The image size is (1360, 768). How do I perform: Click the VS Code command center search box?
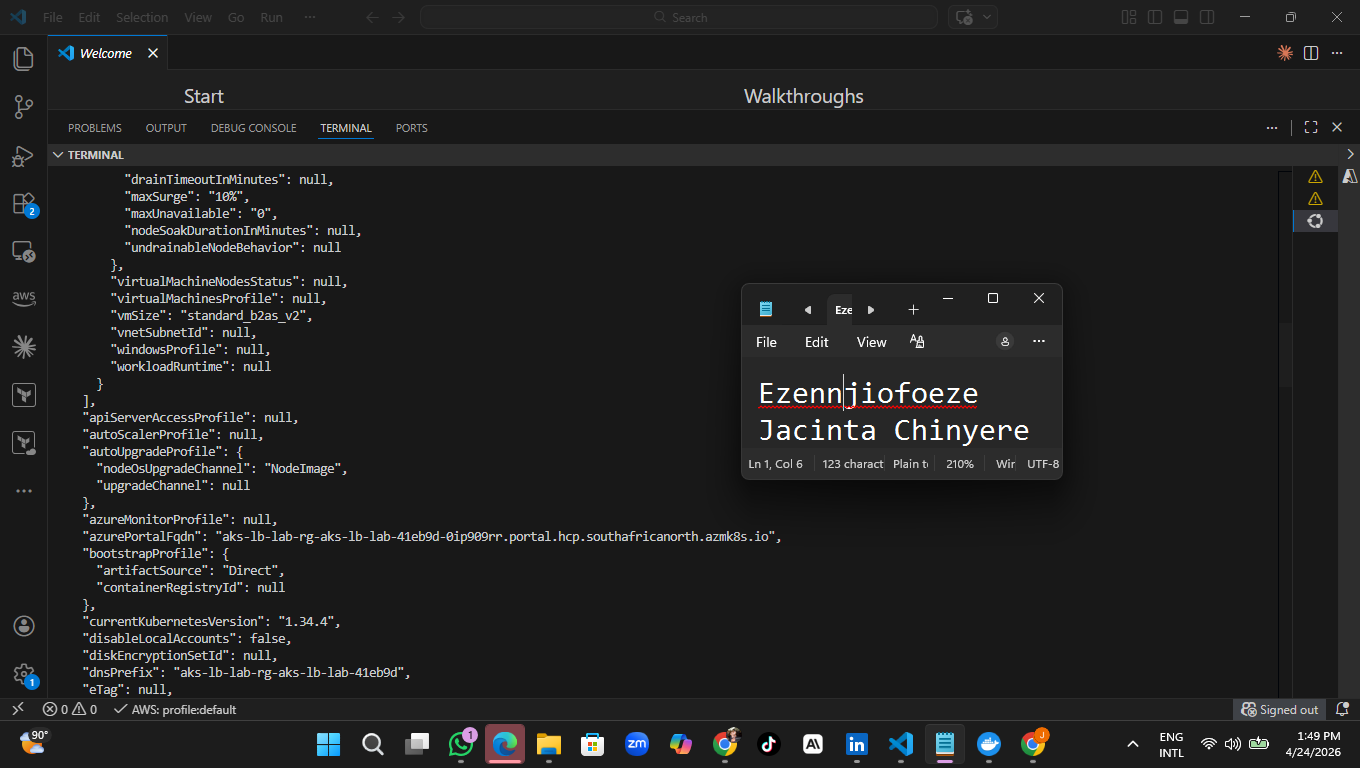click(x=679, y=17)
